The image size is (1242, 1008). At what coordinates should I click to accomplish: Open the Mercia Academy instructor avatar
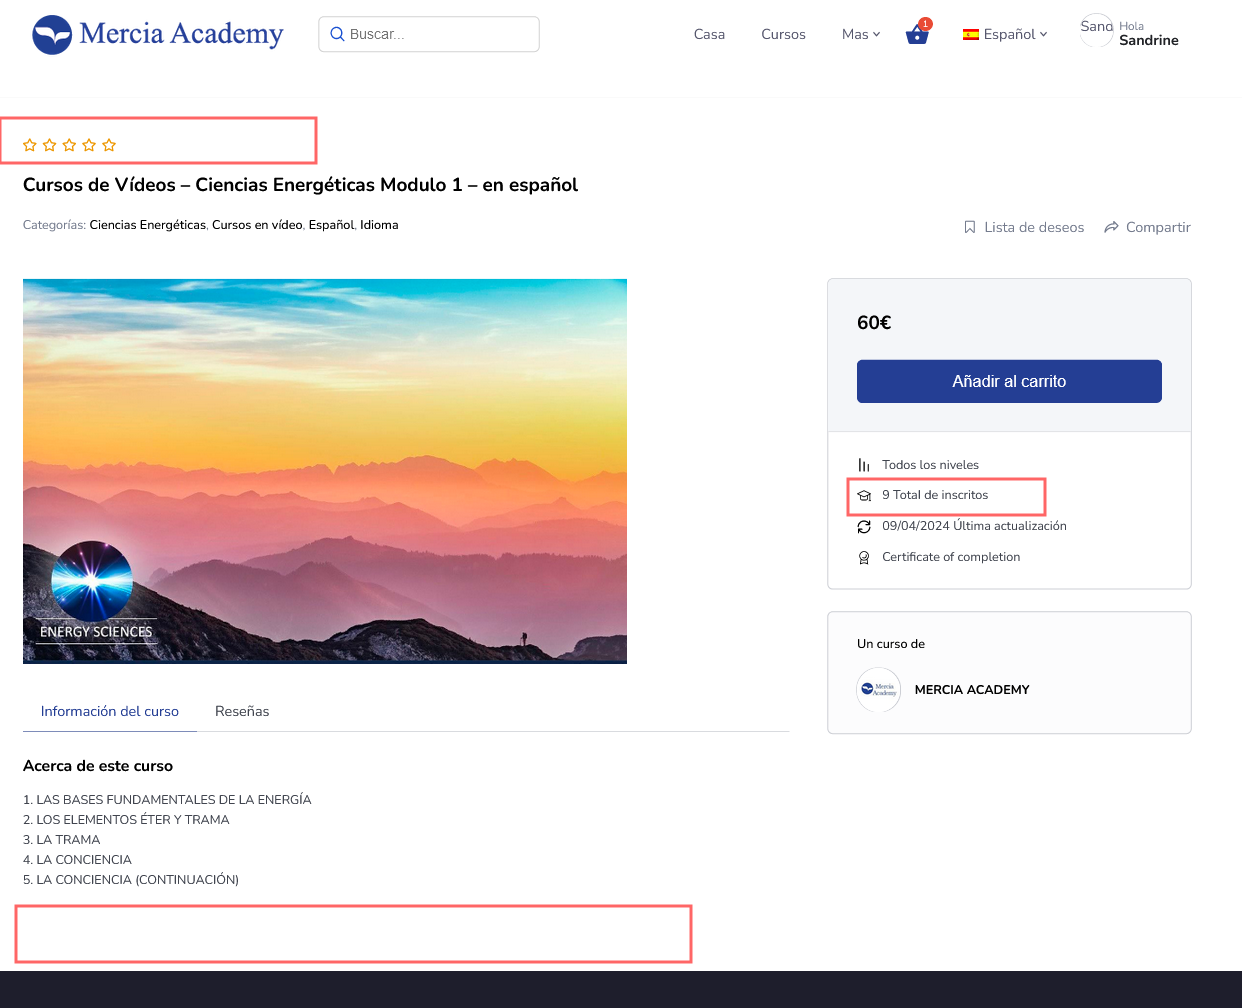(879, 690)
